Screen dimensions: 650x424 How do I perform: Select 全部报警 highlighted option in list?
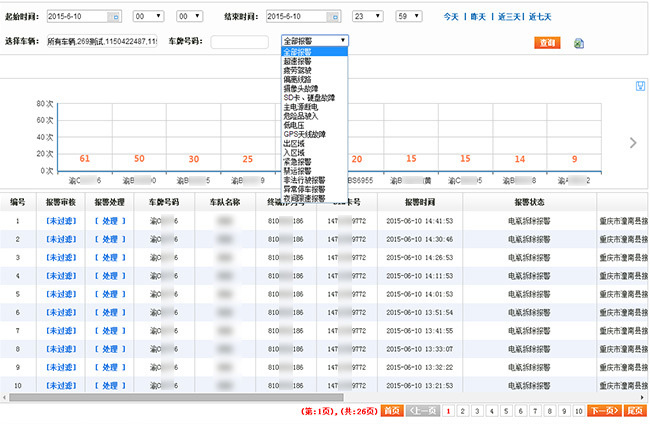coord(314,52)
